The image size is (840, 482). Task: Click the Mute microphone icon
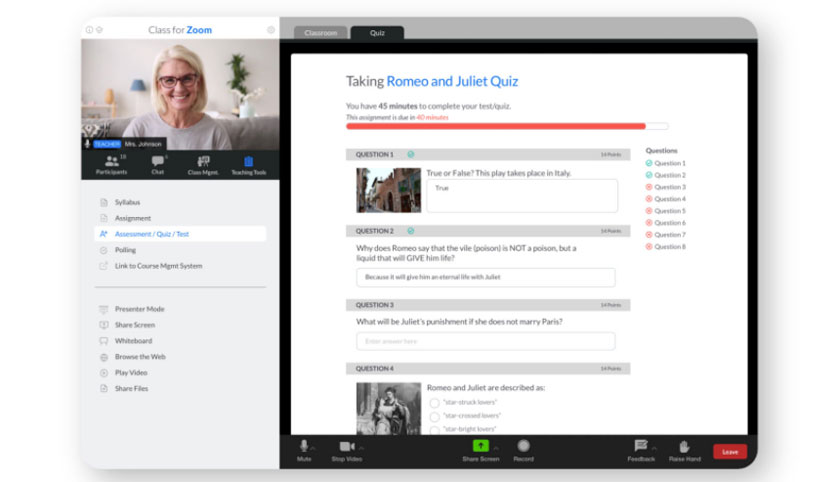[x=304, y=446]
